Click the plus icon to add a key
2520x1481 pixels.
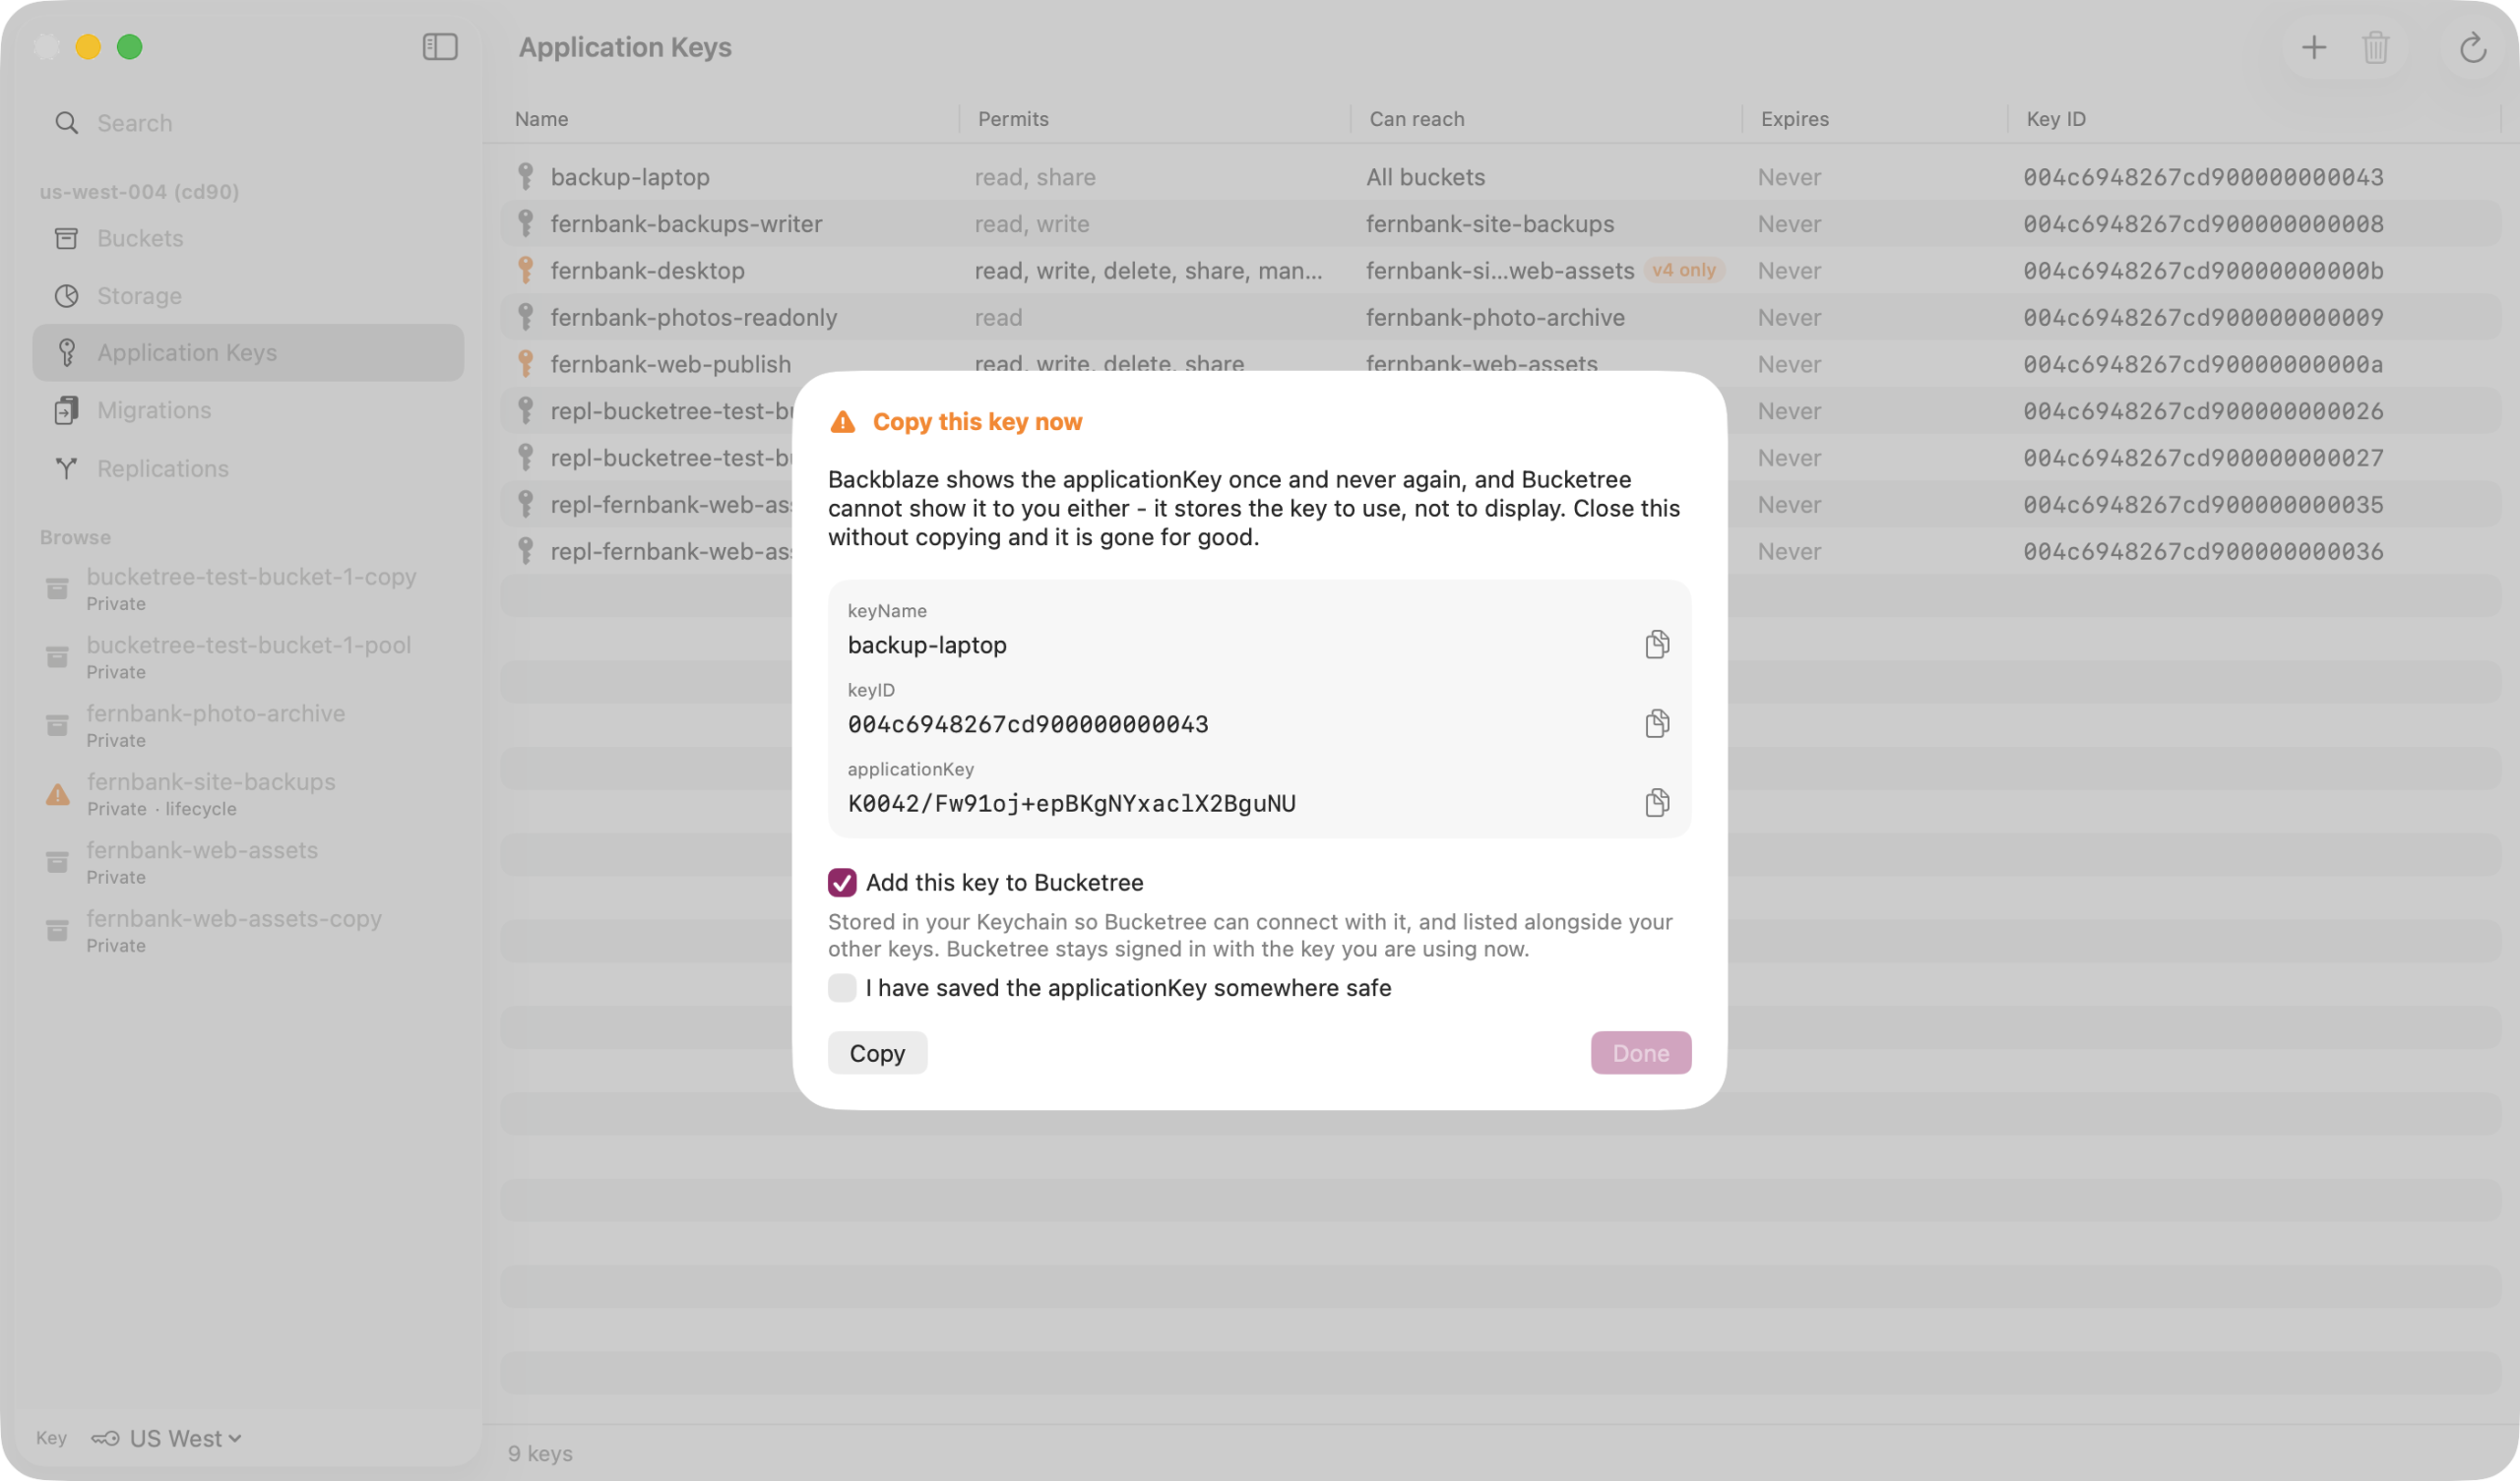click(x=2313, y=47)
